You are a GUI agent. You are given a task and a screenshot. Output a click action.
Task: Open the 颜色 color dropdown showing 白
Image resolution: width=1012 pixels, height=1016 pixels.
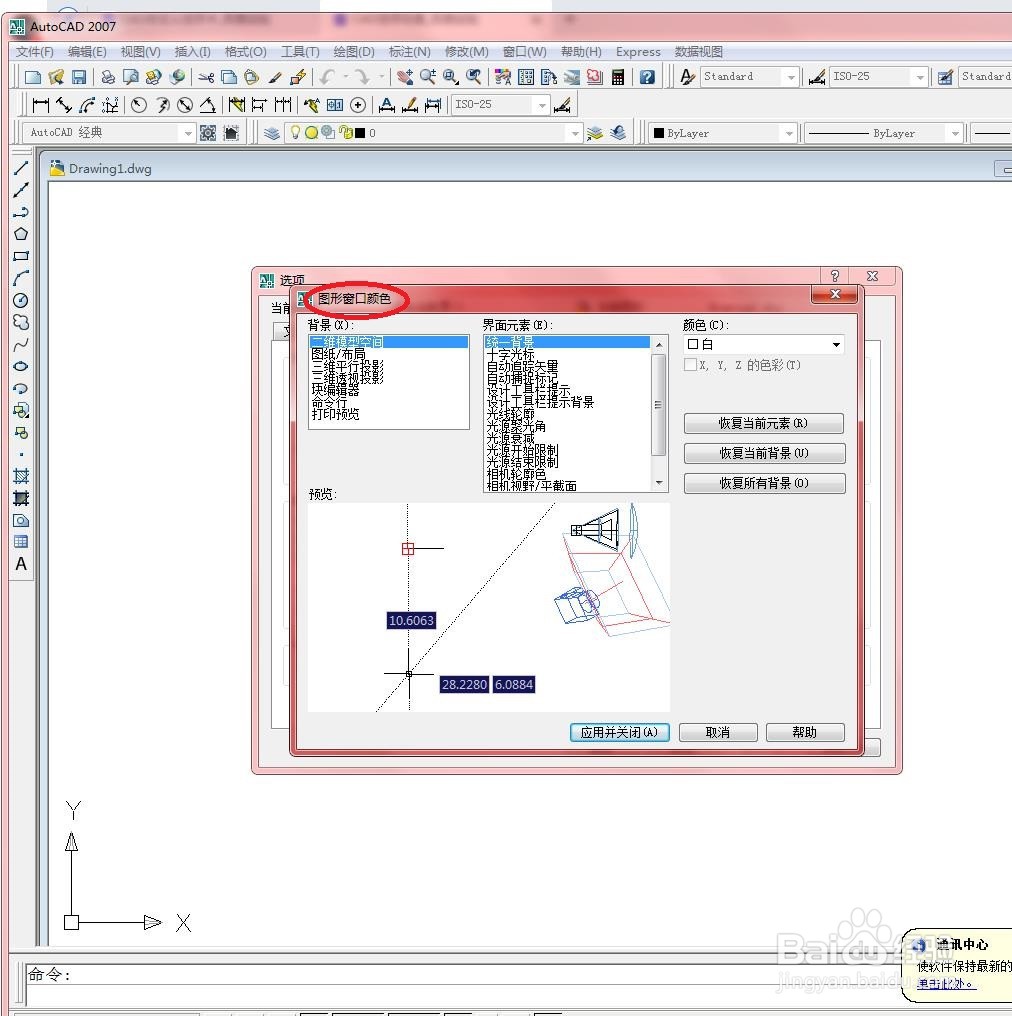765,345
